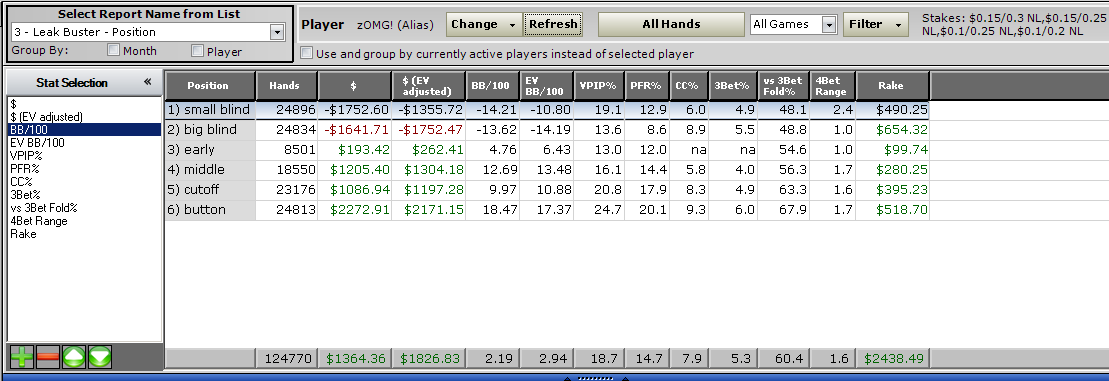Select 'vs 3Bet Fold%' in stat list
The width and height of the screenshot is (1109, 381).
(x=85, y=208)
